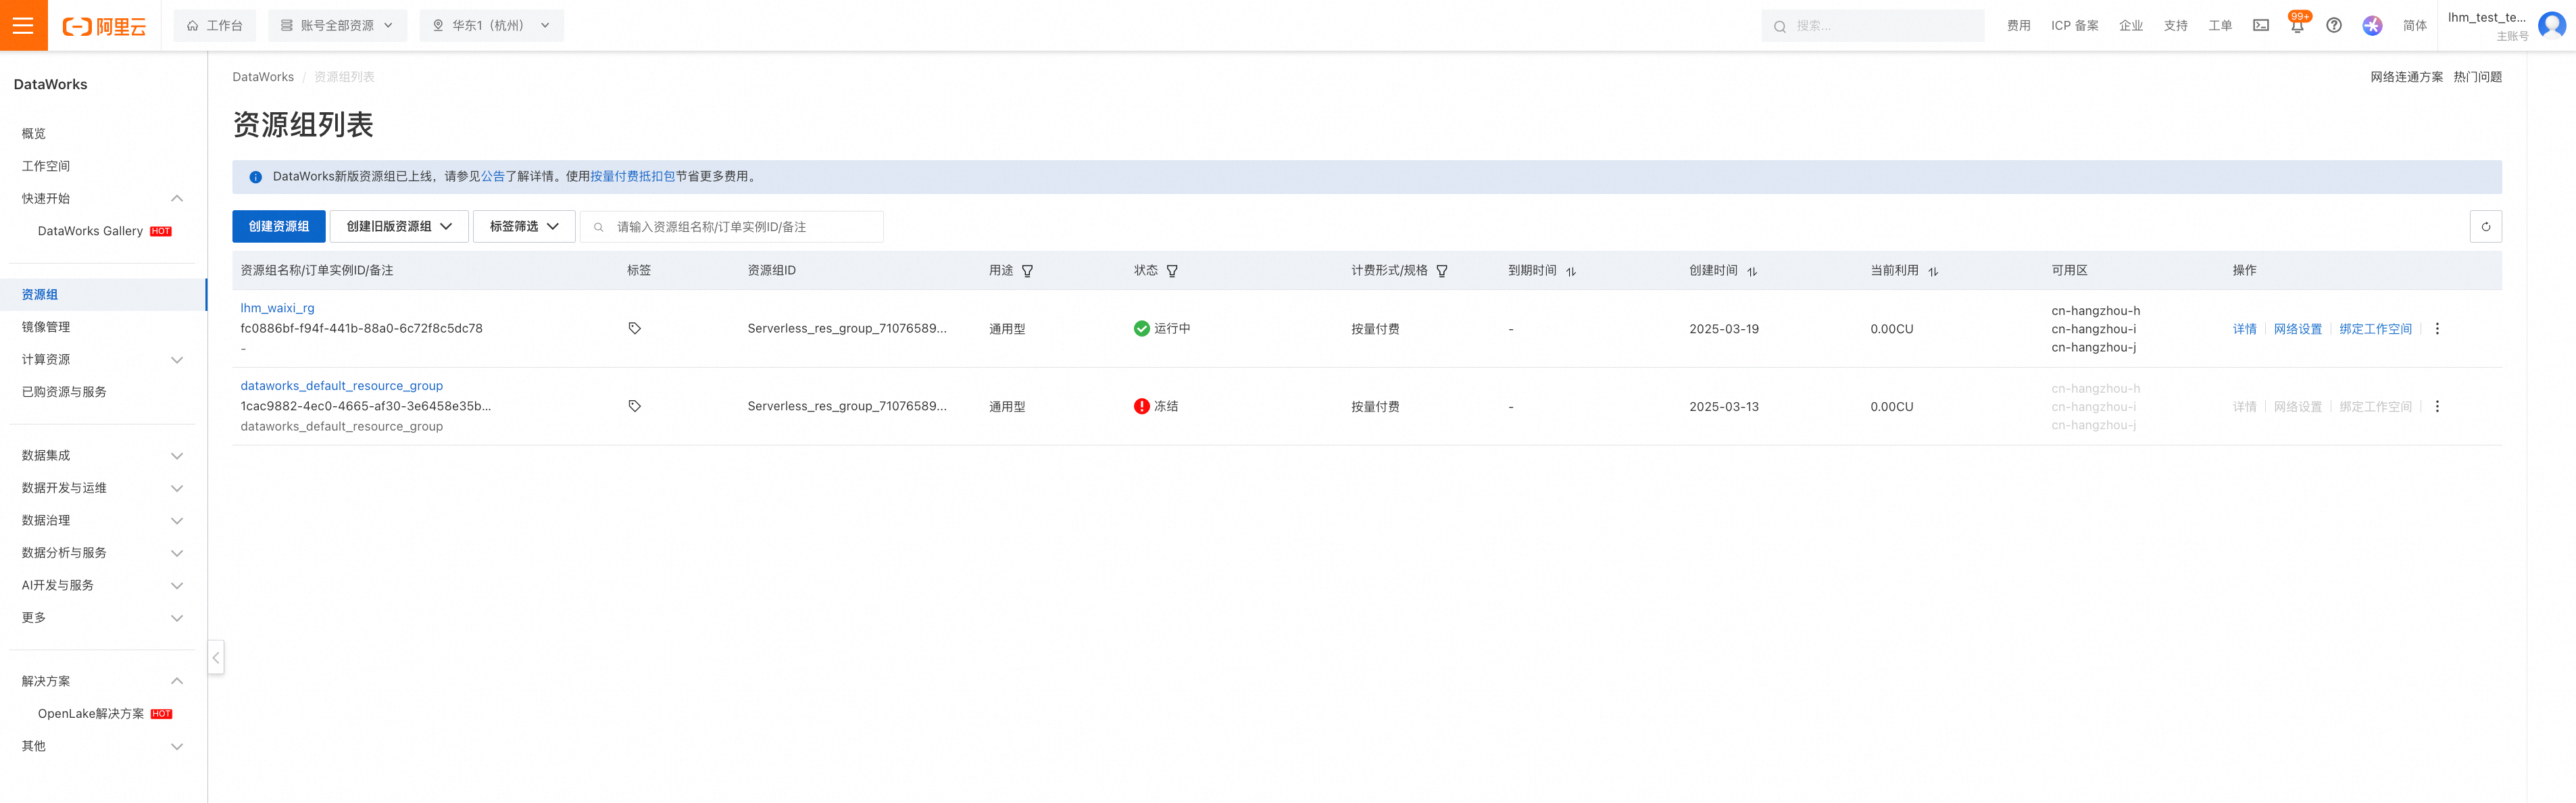2576x803 pixels.
Task: Expand 数据治理 sidebar section
Action: coord(177,521)
